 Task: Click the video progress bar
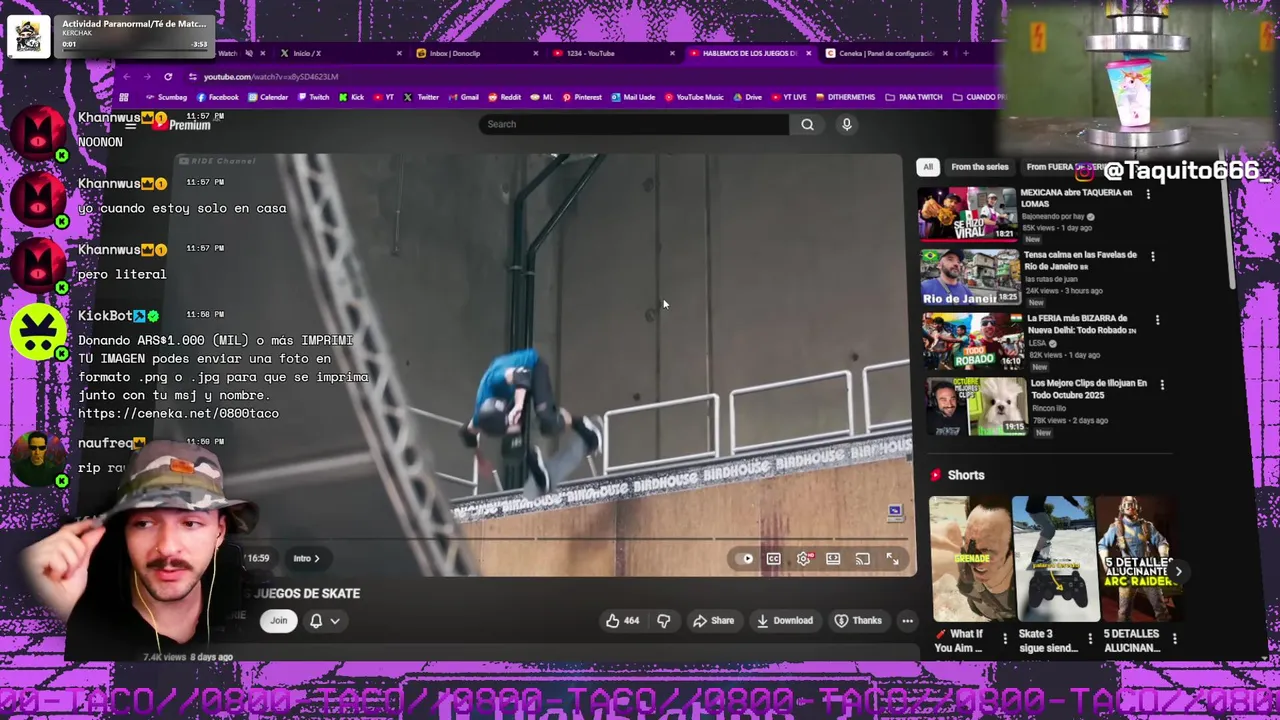click(575, 541)
